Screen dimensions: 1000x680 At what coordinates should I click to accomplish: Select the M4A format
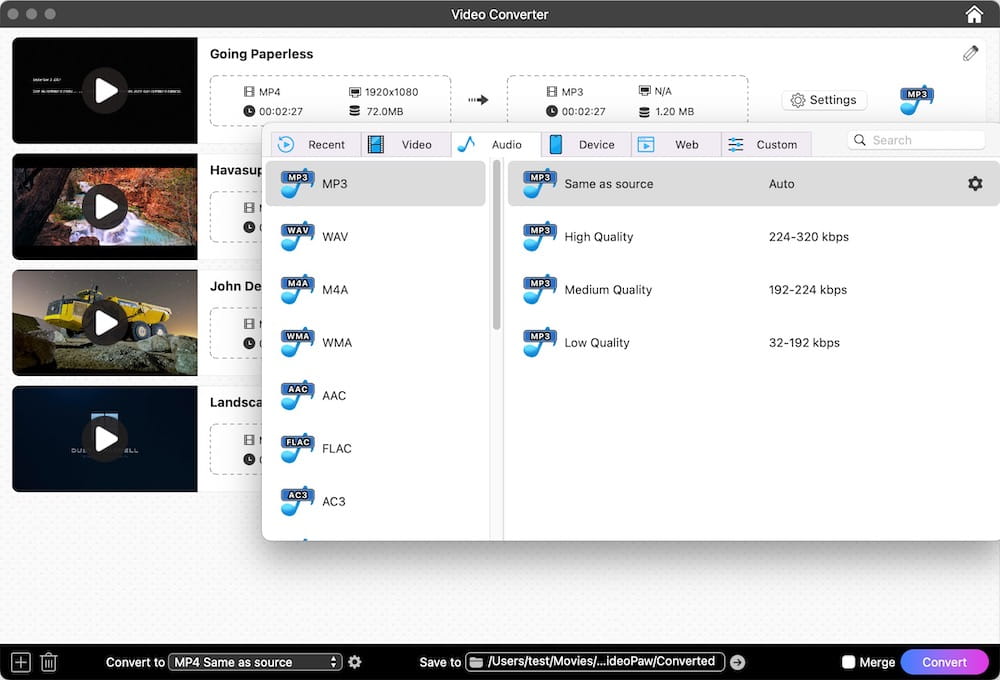pyautogui.click(x=336, y=289)
